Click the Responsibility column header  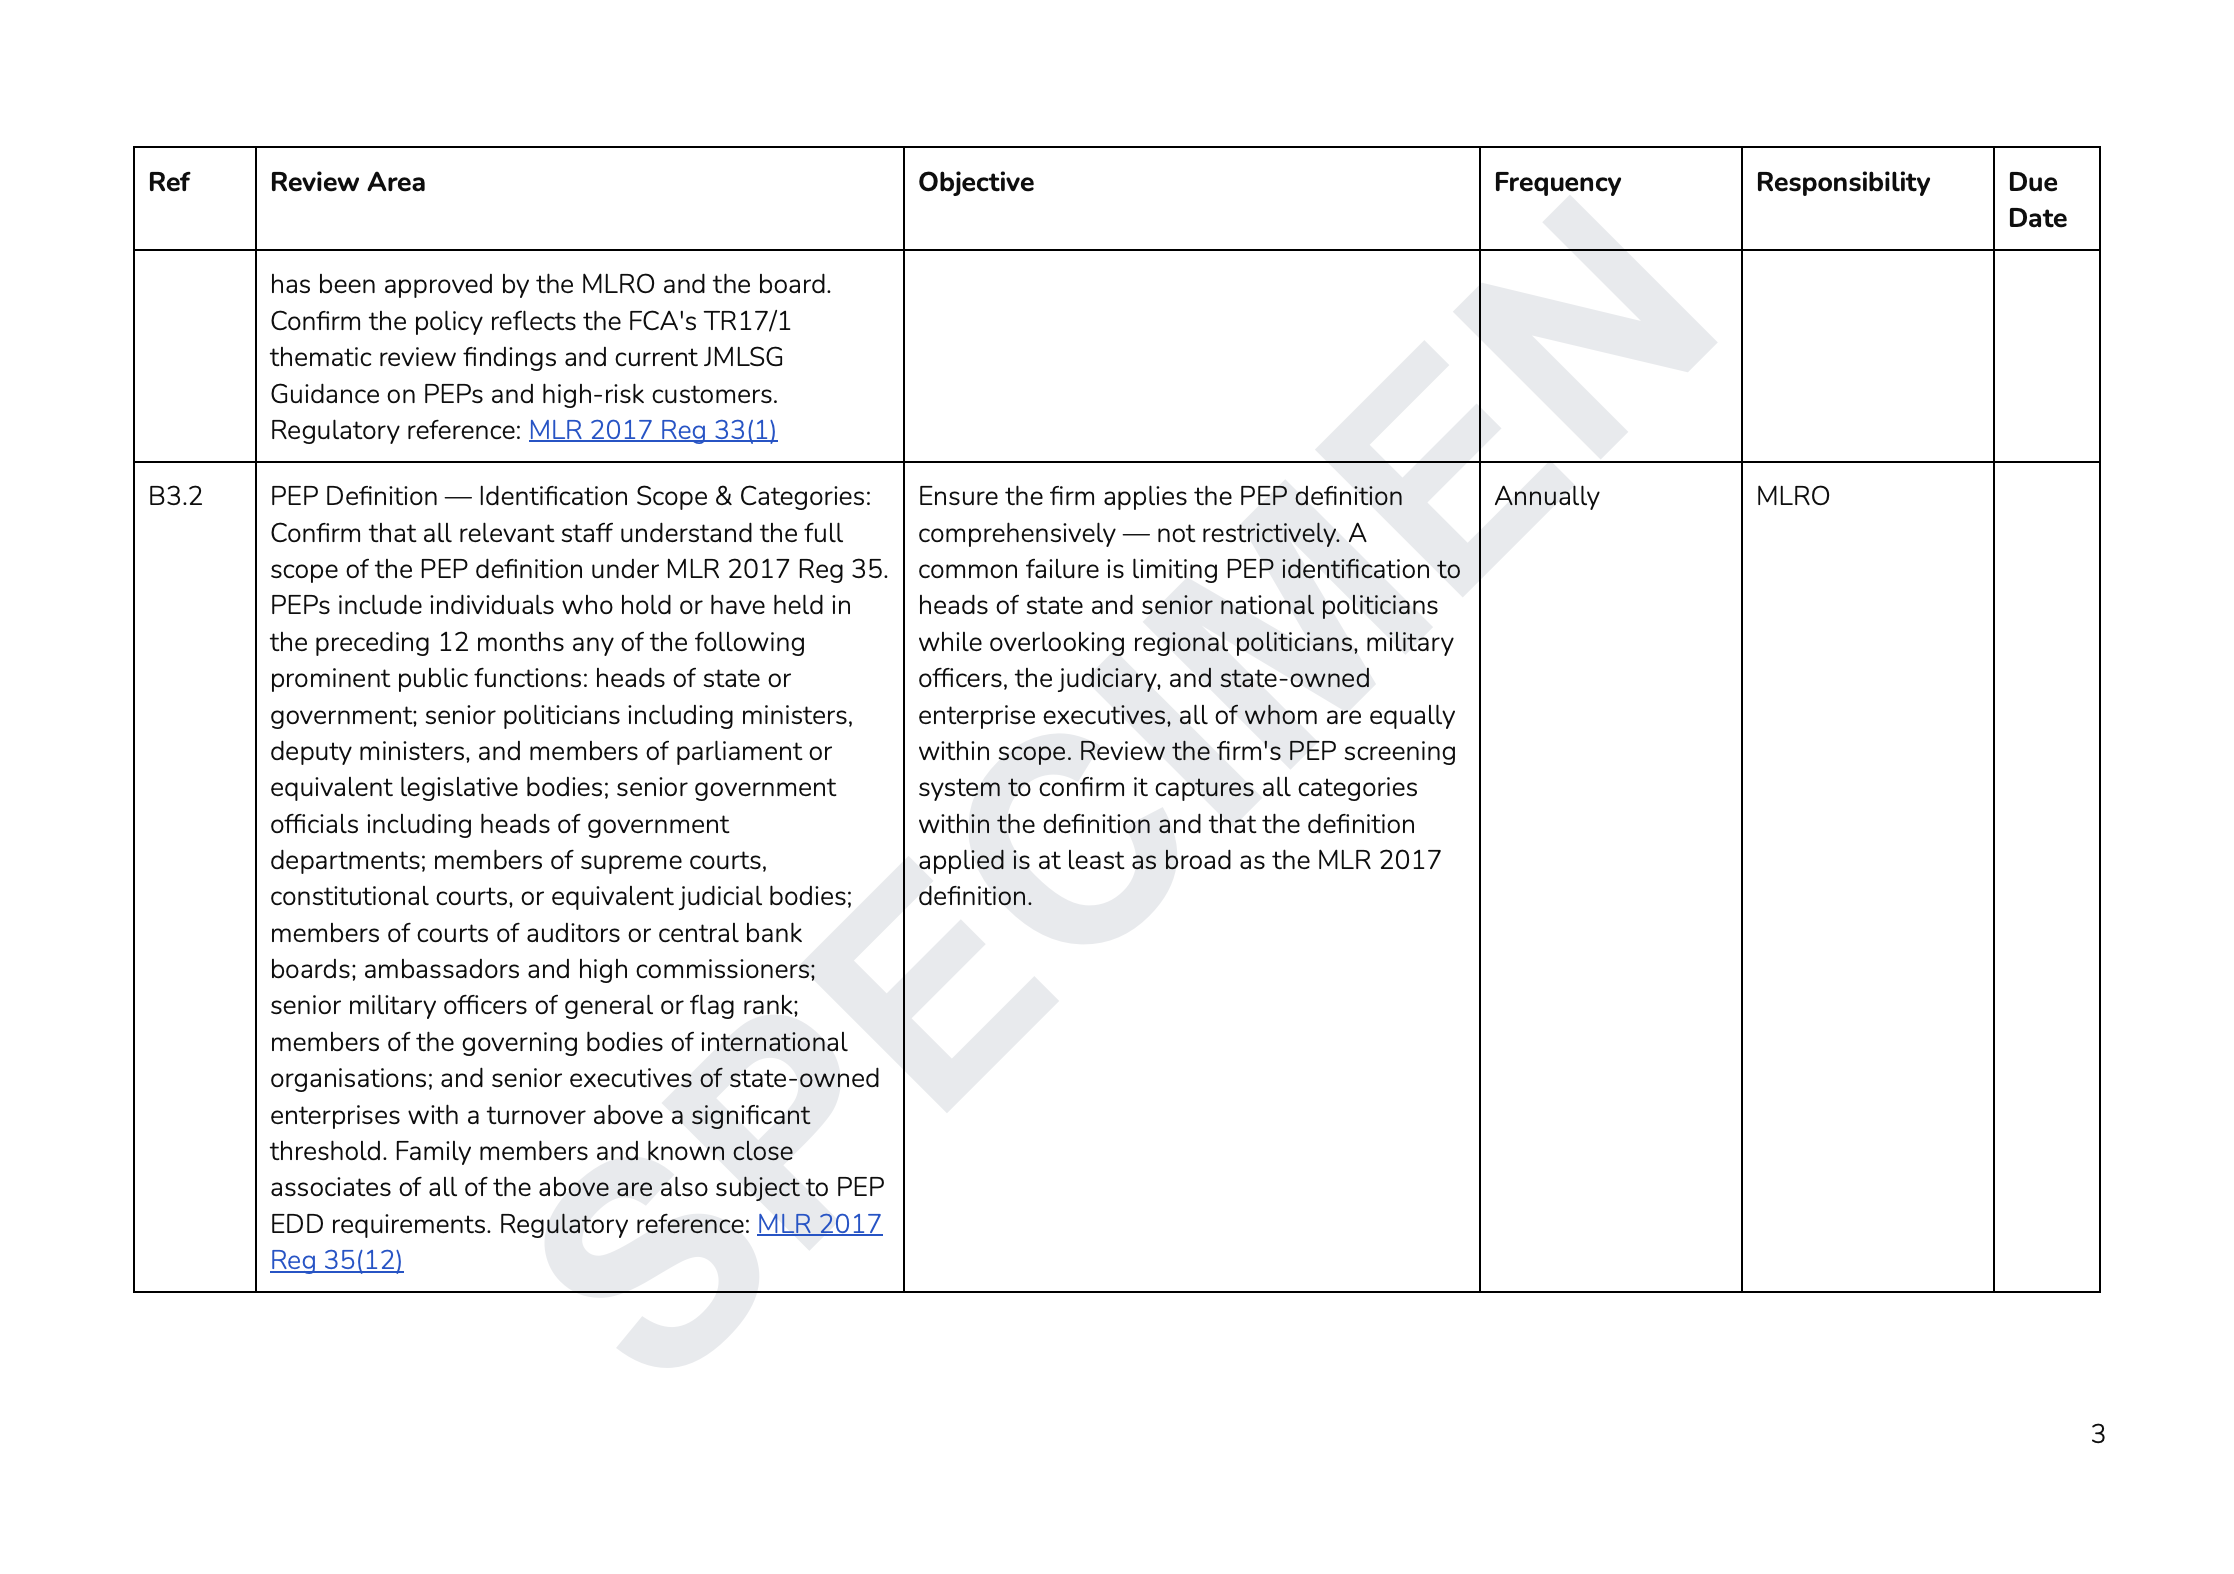coord(1842,182)
